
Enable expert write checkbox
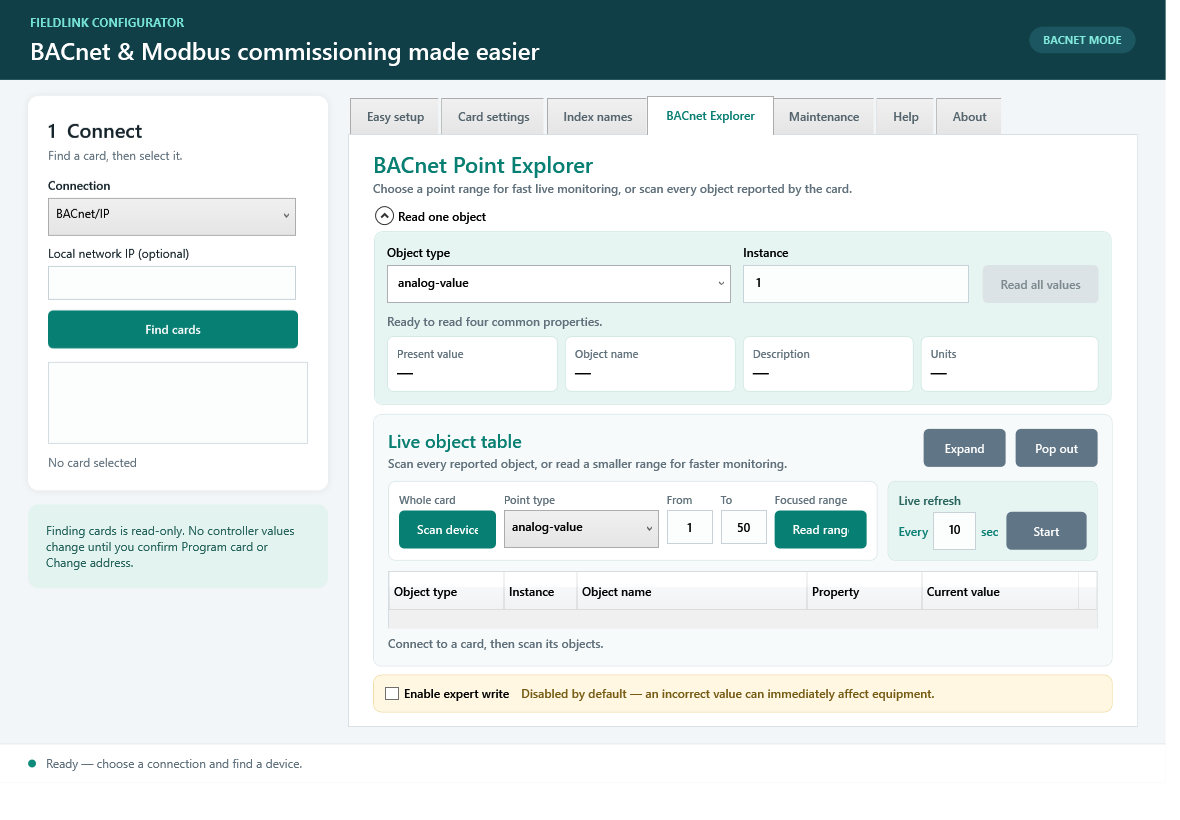point(392,694)
